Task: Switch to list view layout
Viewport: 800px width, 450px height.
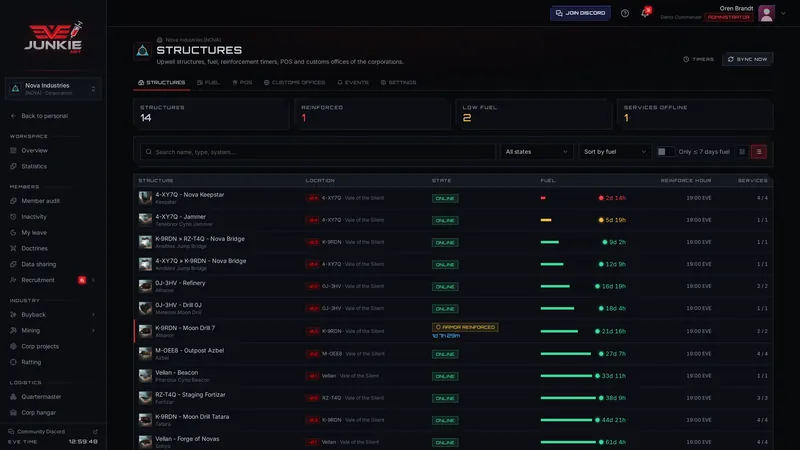Action: 759,152
